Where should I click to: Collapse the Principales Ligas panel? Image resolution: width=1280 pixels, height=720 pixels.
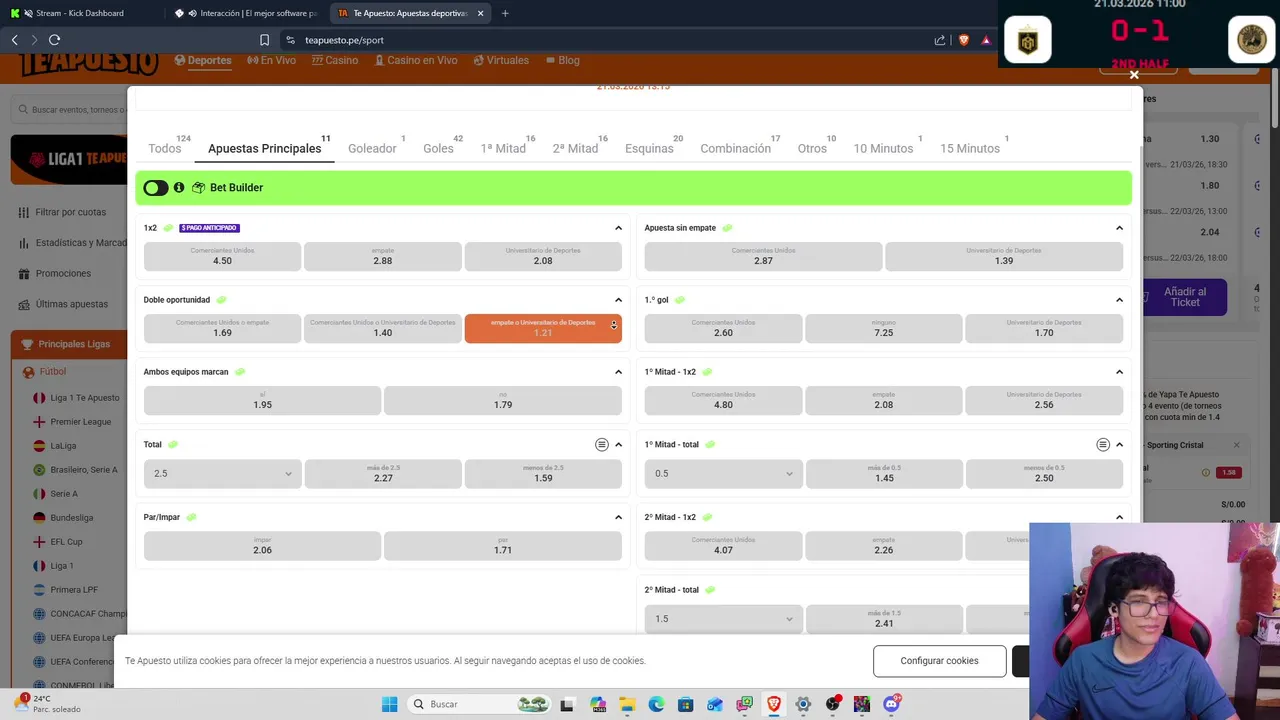click(x=70, y=344)
